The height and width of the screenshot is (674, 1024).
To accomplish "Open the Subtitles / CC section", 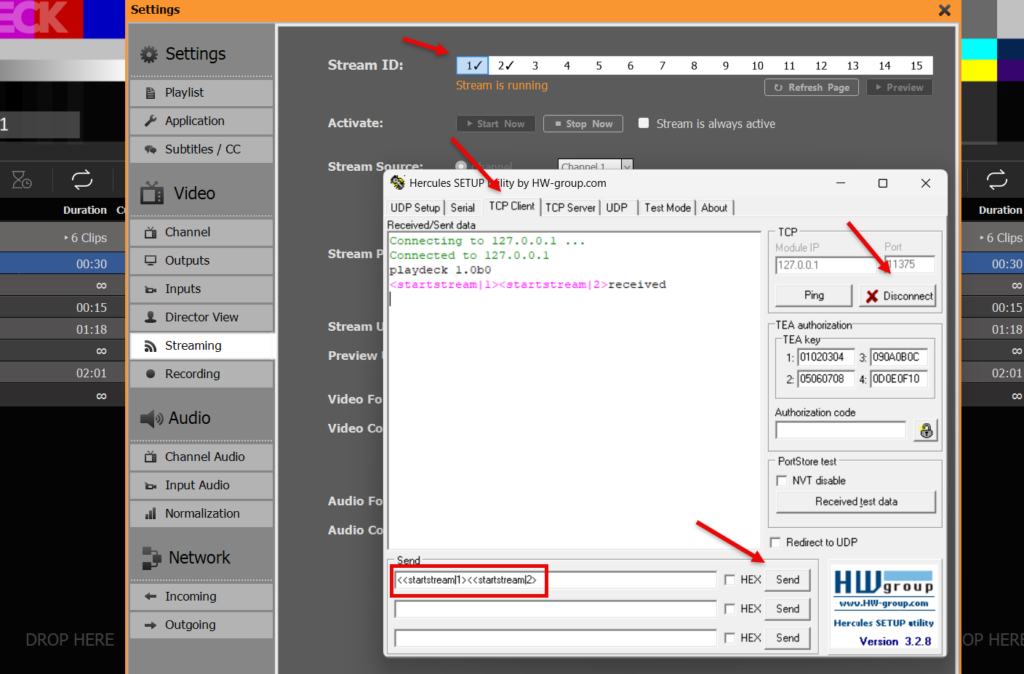I will point(201,149).
